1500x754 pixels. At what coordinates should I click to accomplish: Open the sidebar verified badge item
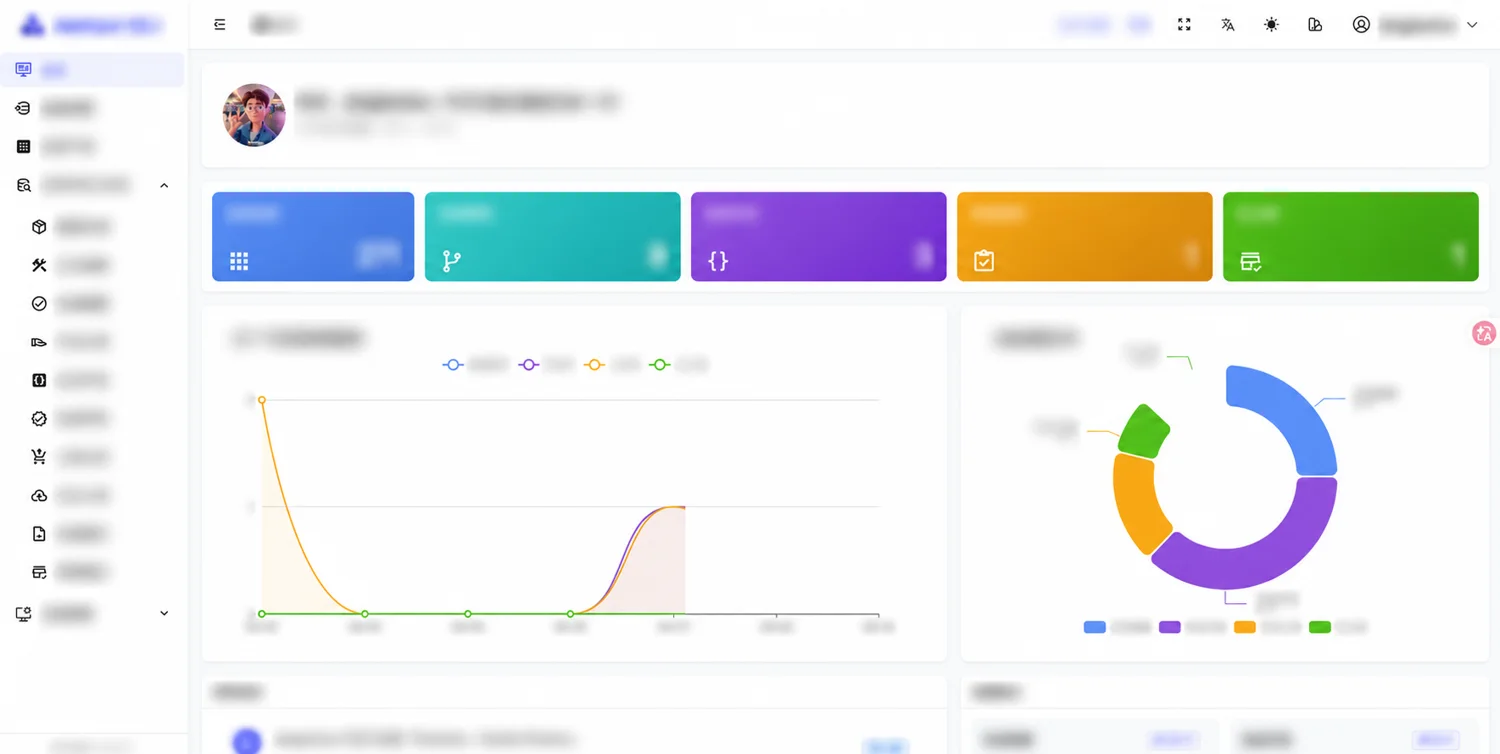pos(92,419)
